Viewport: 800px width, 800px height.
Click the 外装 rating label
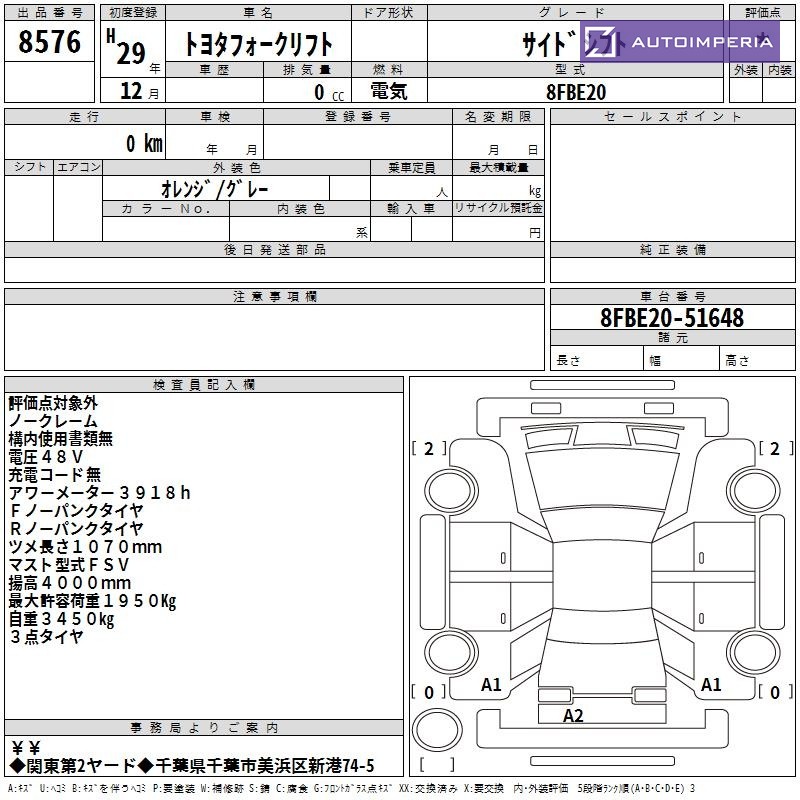coord(745,70)
